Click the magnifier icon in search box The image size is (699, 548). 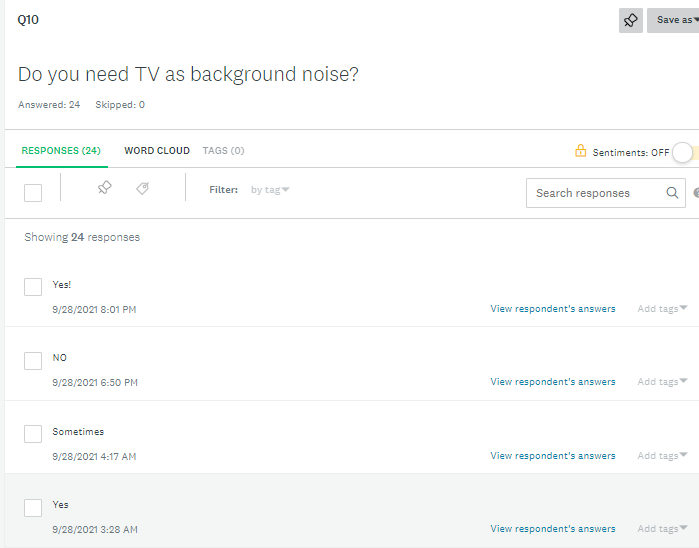672,193
